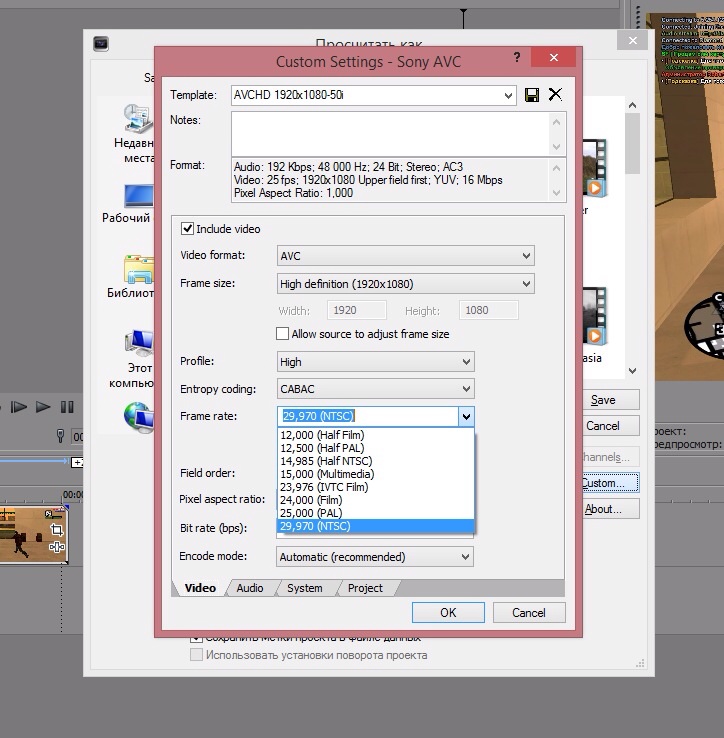Open Event Pan/Crop on the timeline clip
Image resolution: width=724 pixels, height=738 pixels.
57,530
